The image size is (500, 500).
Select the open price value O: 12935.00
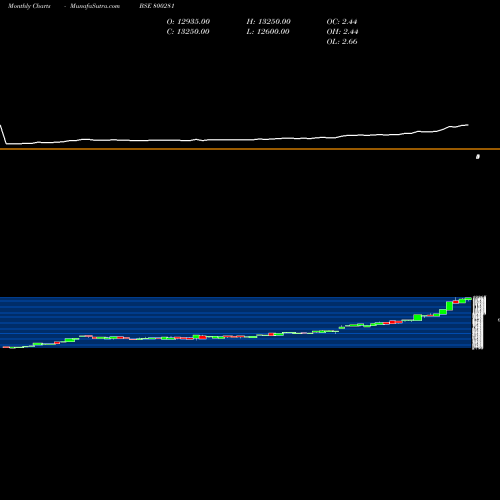click(x=188, y=22)
